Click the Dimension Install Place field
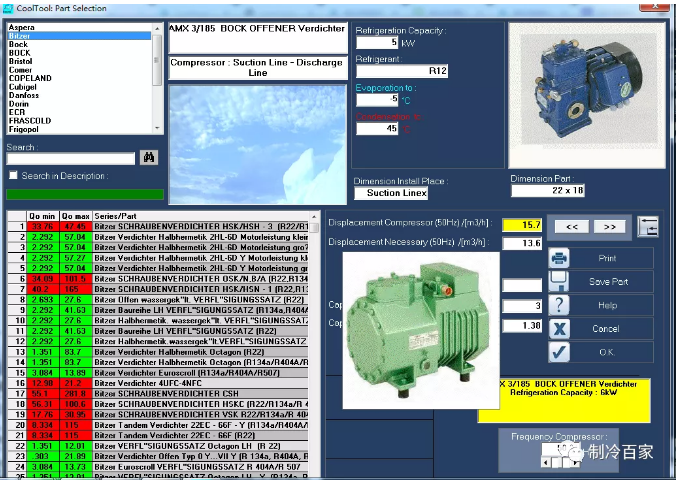 coord(391,193)
